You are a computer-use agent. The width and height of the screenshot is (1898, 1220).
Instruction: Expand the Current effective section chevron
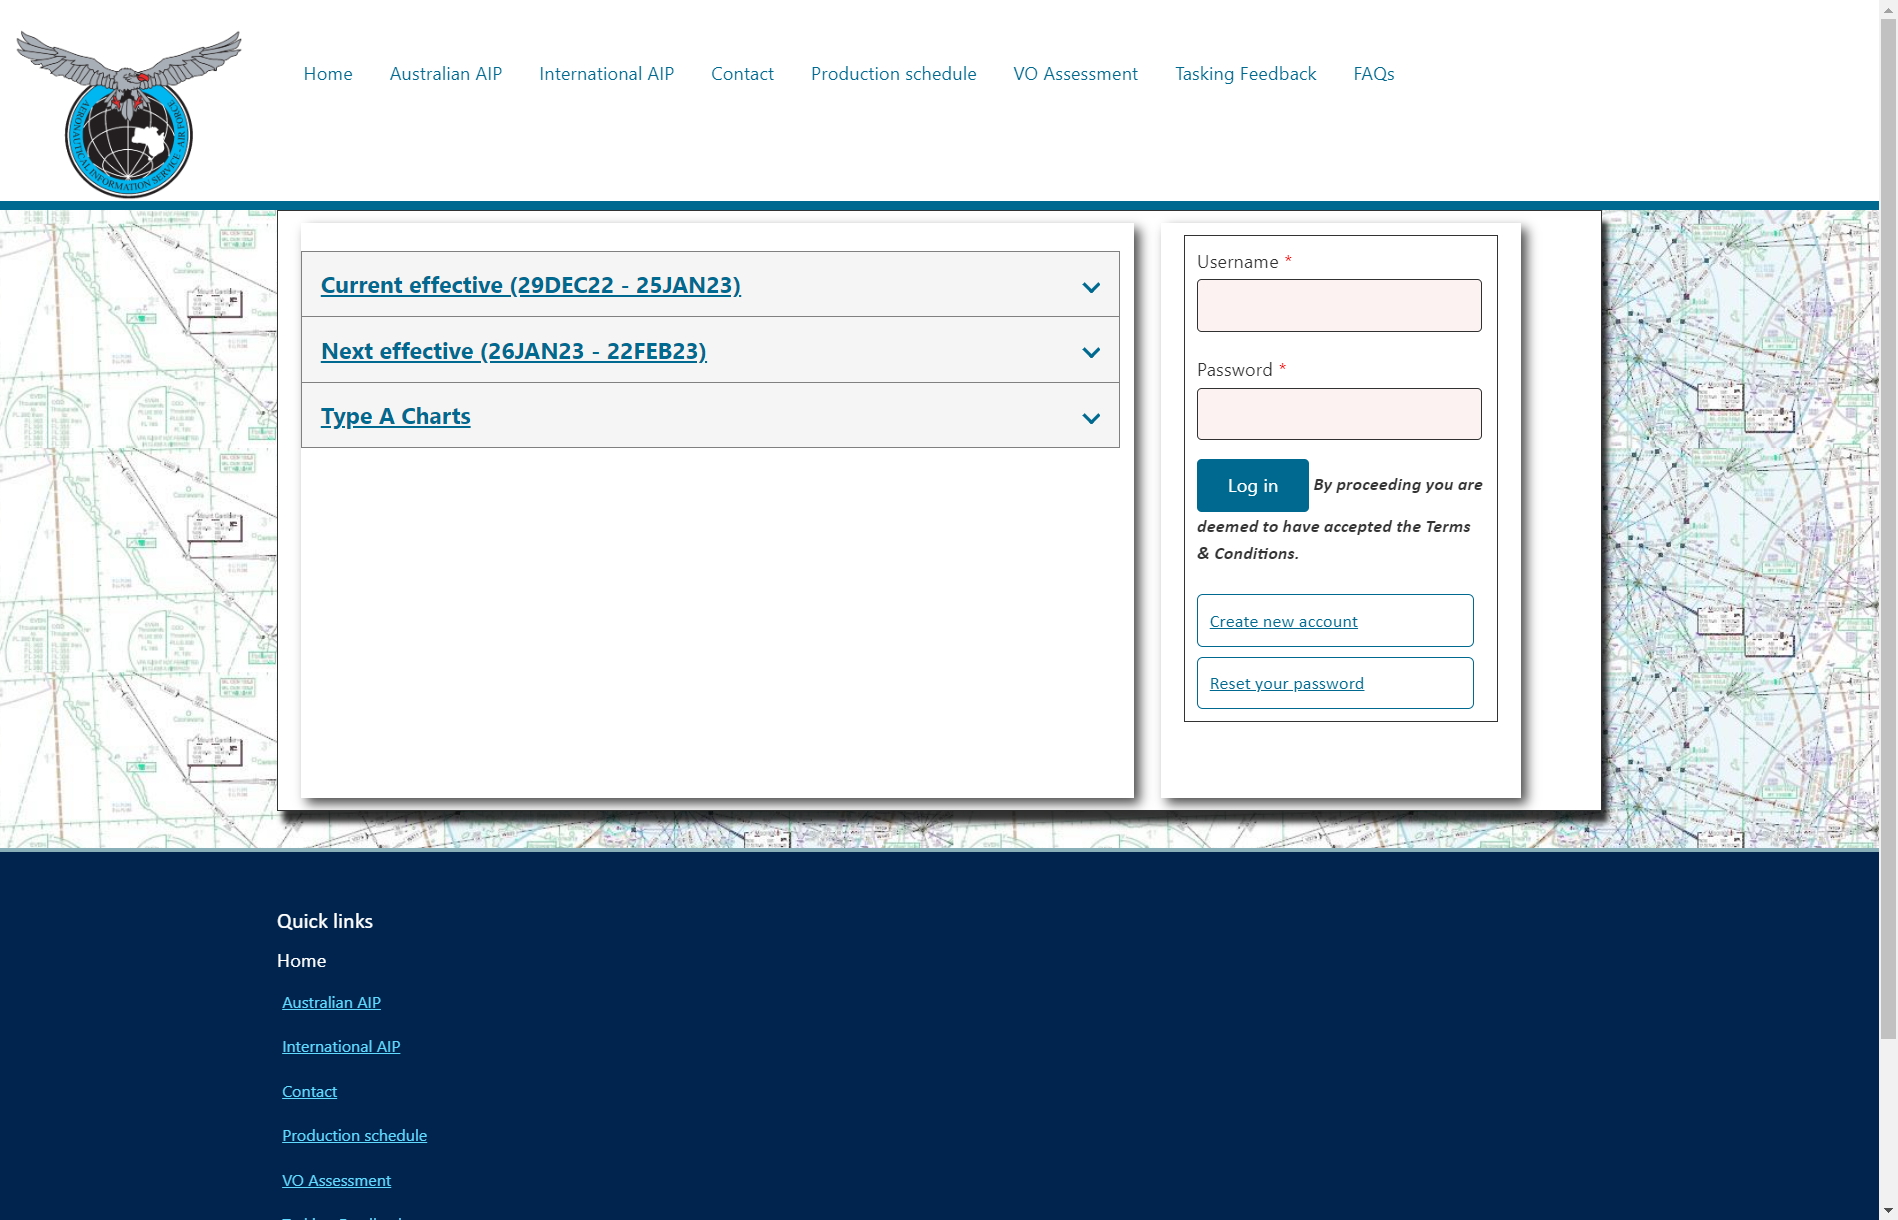[x=1091, y=287]
